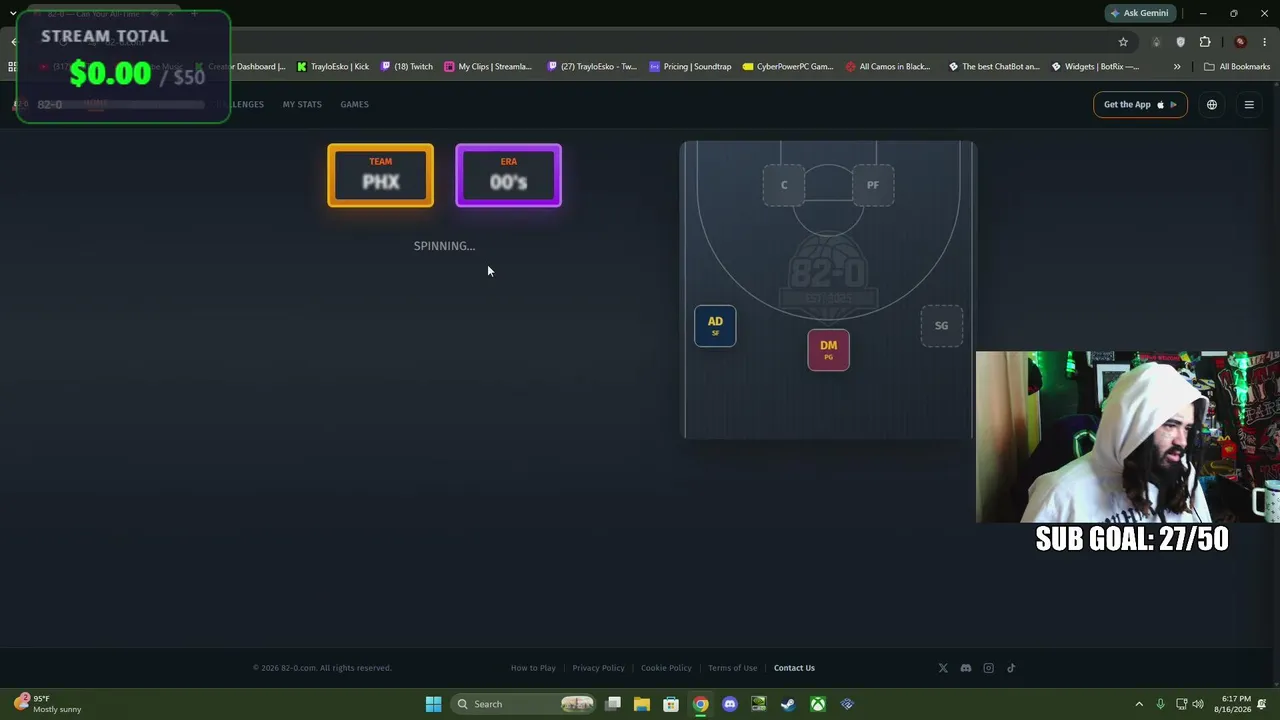The image size is (1280, 720).
Task: Click the ERA 00's spin card
Action: [x=509, y=176]
